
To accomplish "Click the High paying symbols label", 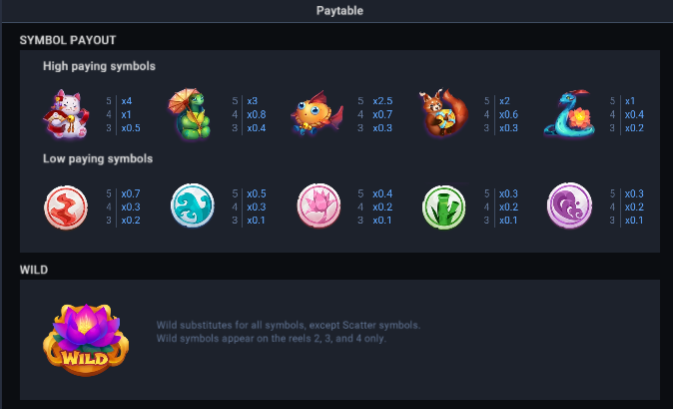I will point(99,66).
